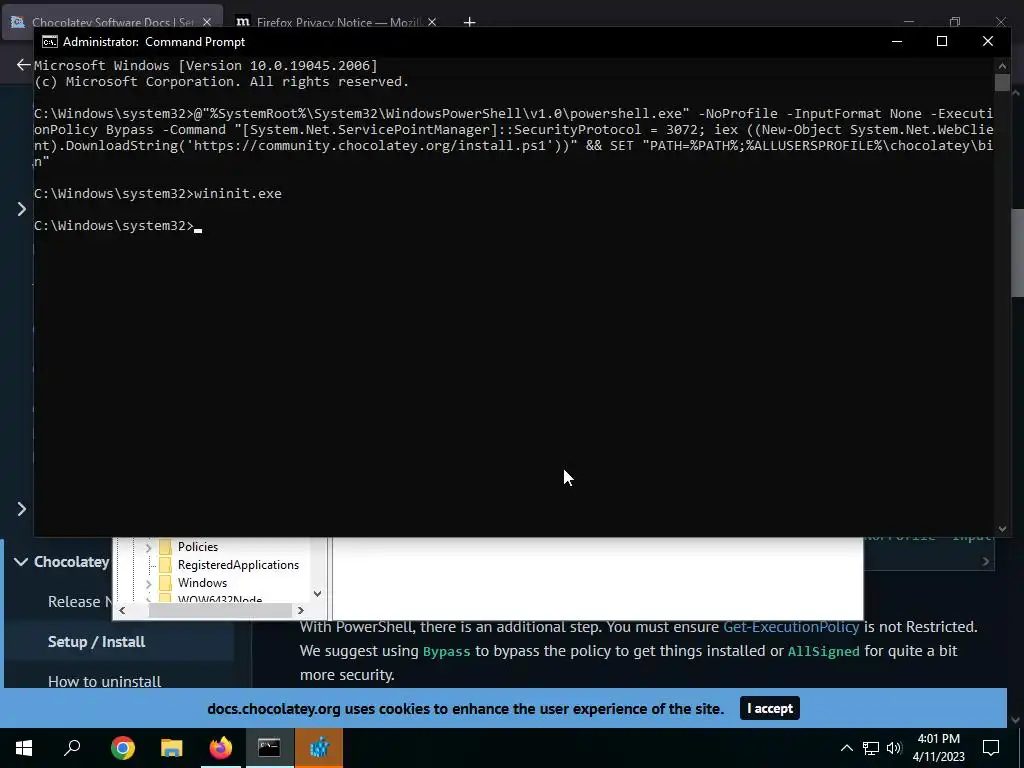Image resolution: width=1024 pixels, height=768 pixels.
Task: Click the registry tree horizontal scrollbar thumb
Action: (220, 610)
